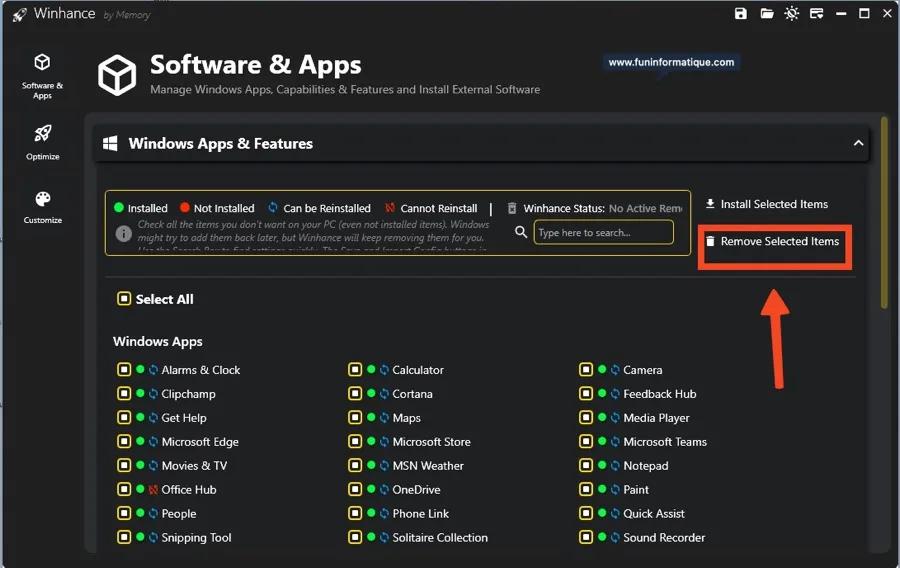Click the reinstall icon next to Phone Link
Image resolution: width=900 pixels, height=568 pixels.
tap(384, 513)
